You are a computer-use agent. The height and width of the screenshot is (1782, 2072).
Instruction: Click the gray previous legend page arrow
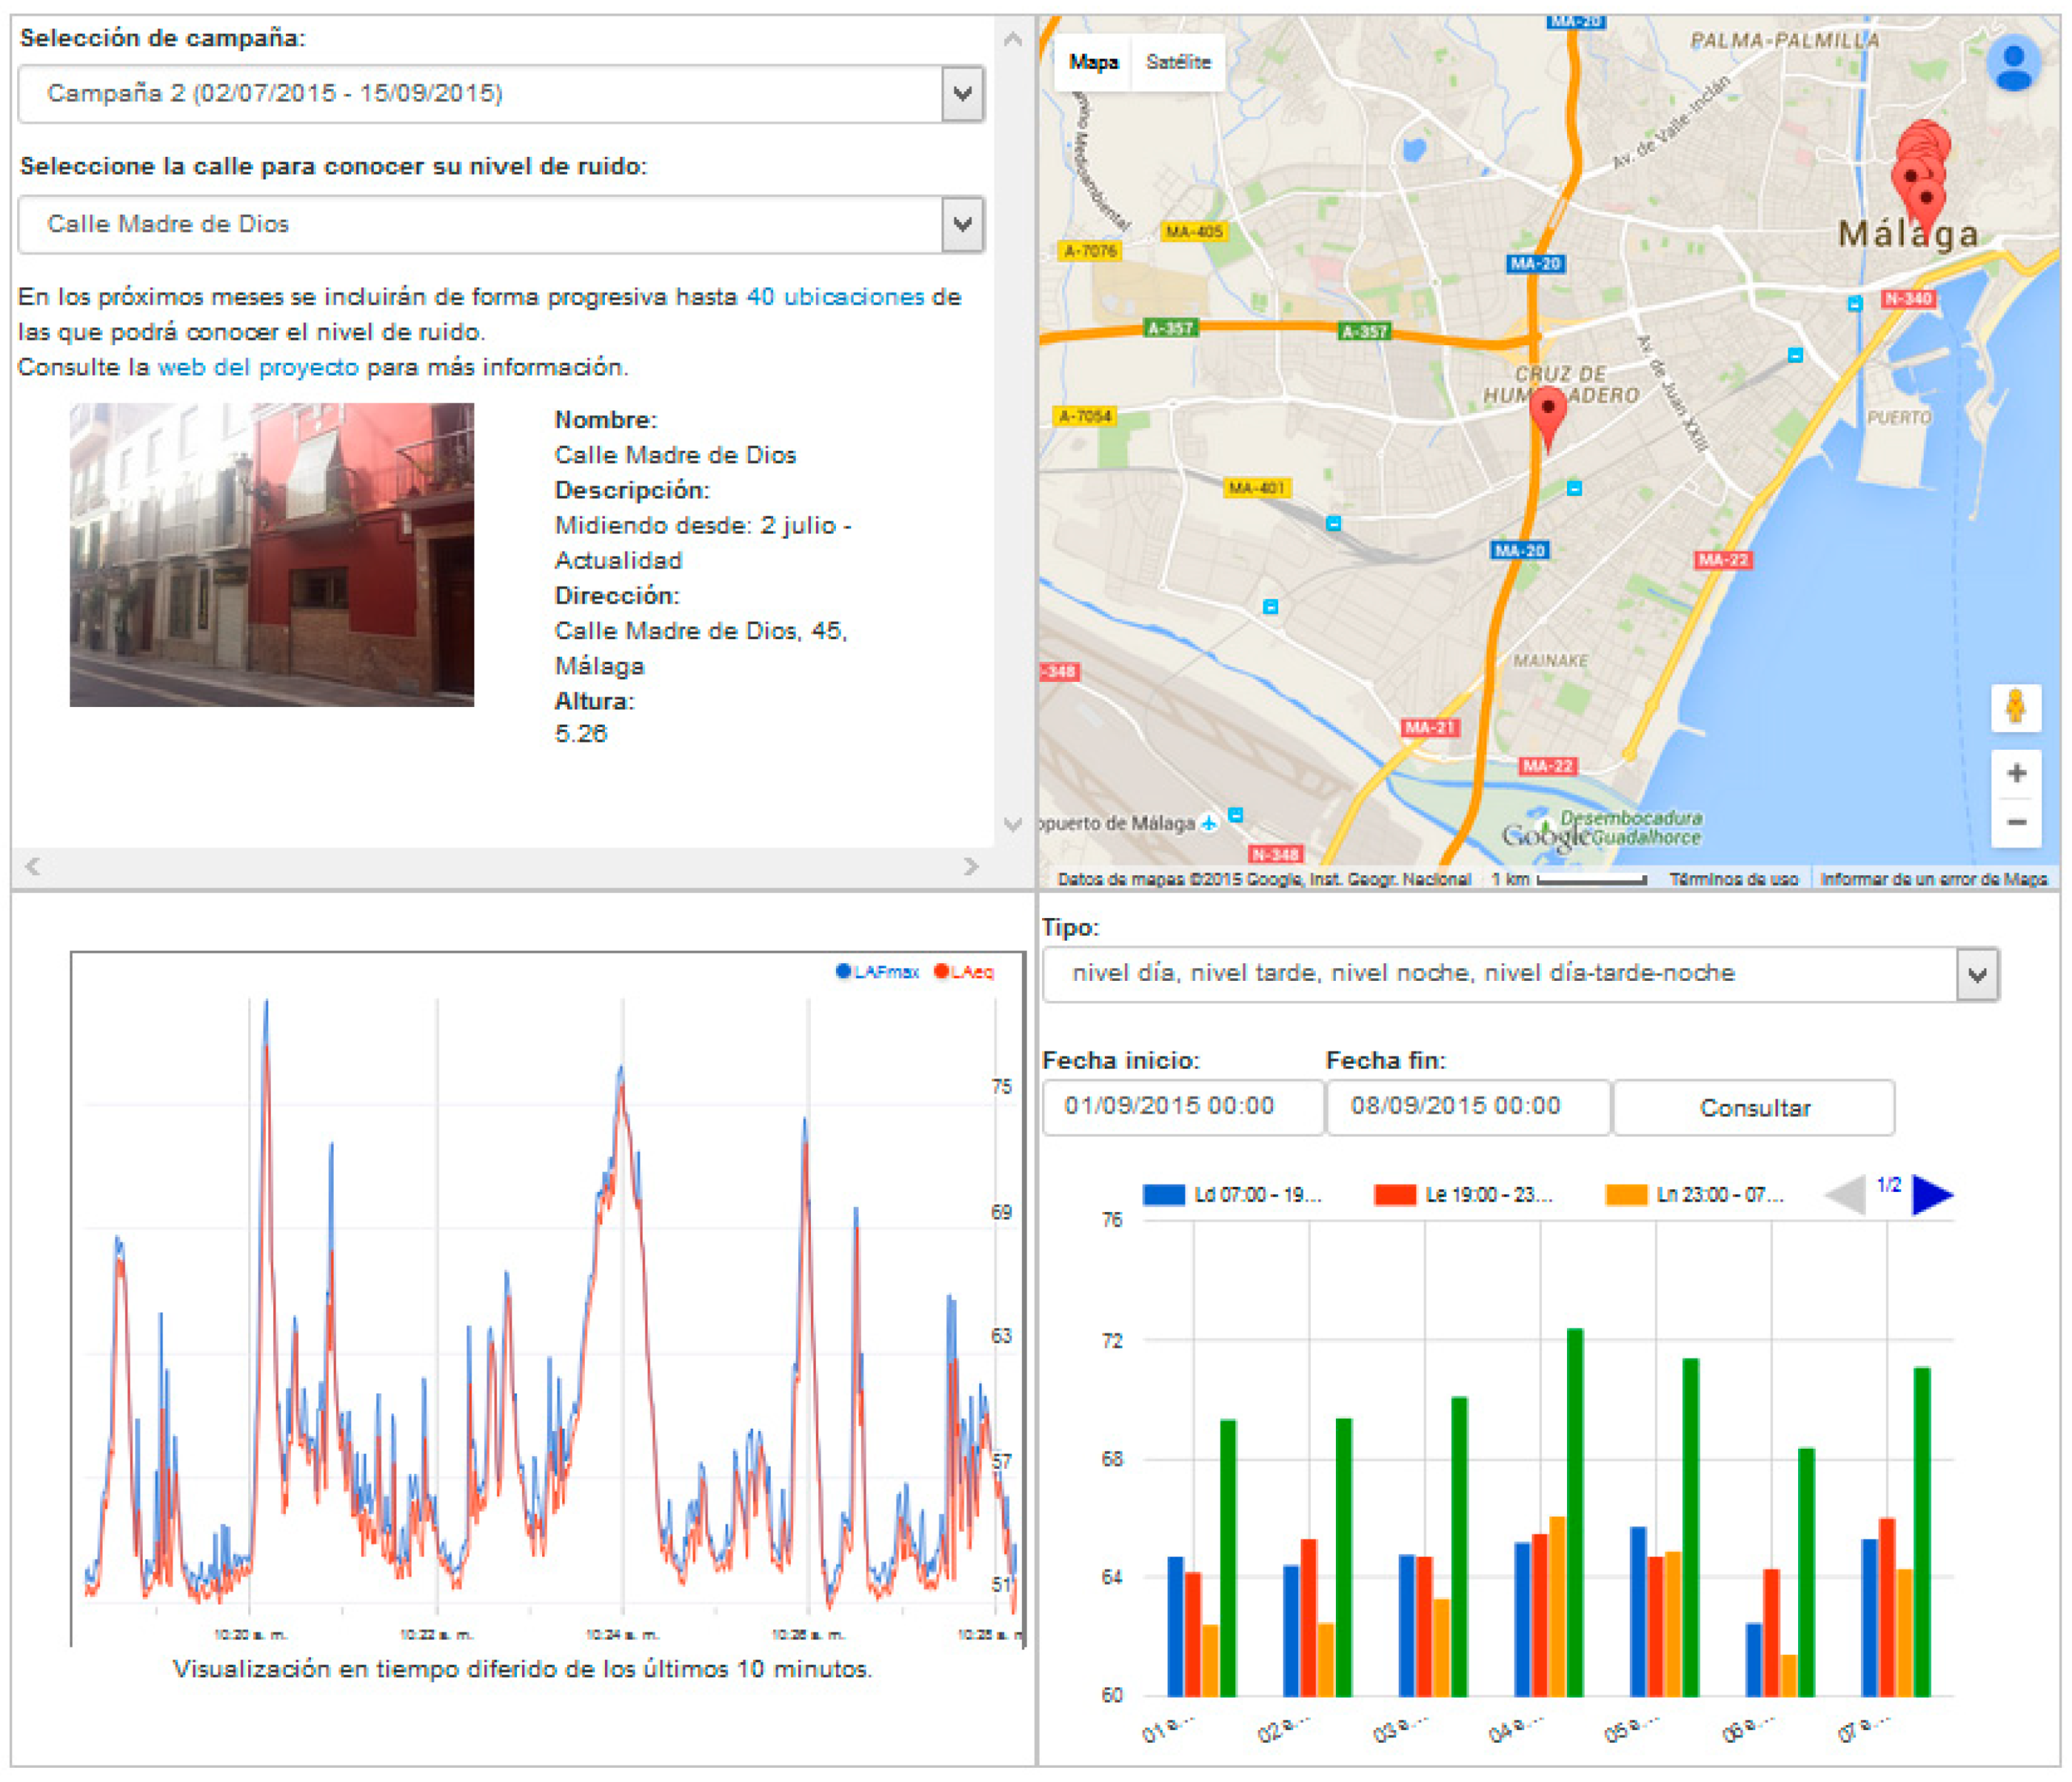tap(1847, 1194)
